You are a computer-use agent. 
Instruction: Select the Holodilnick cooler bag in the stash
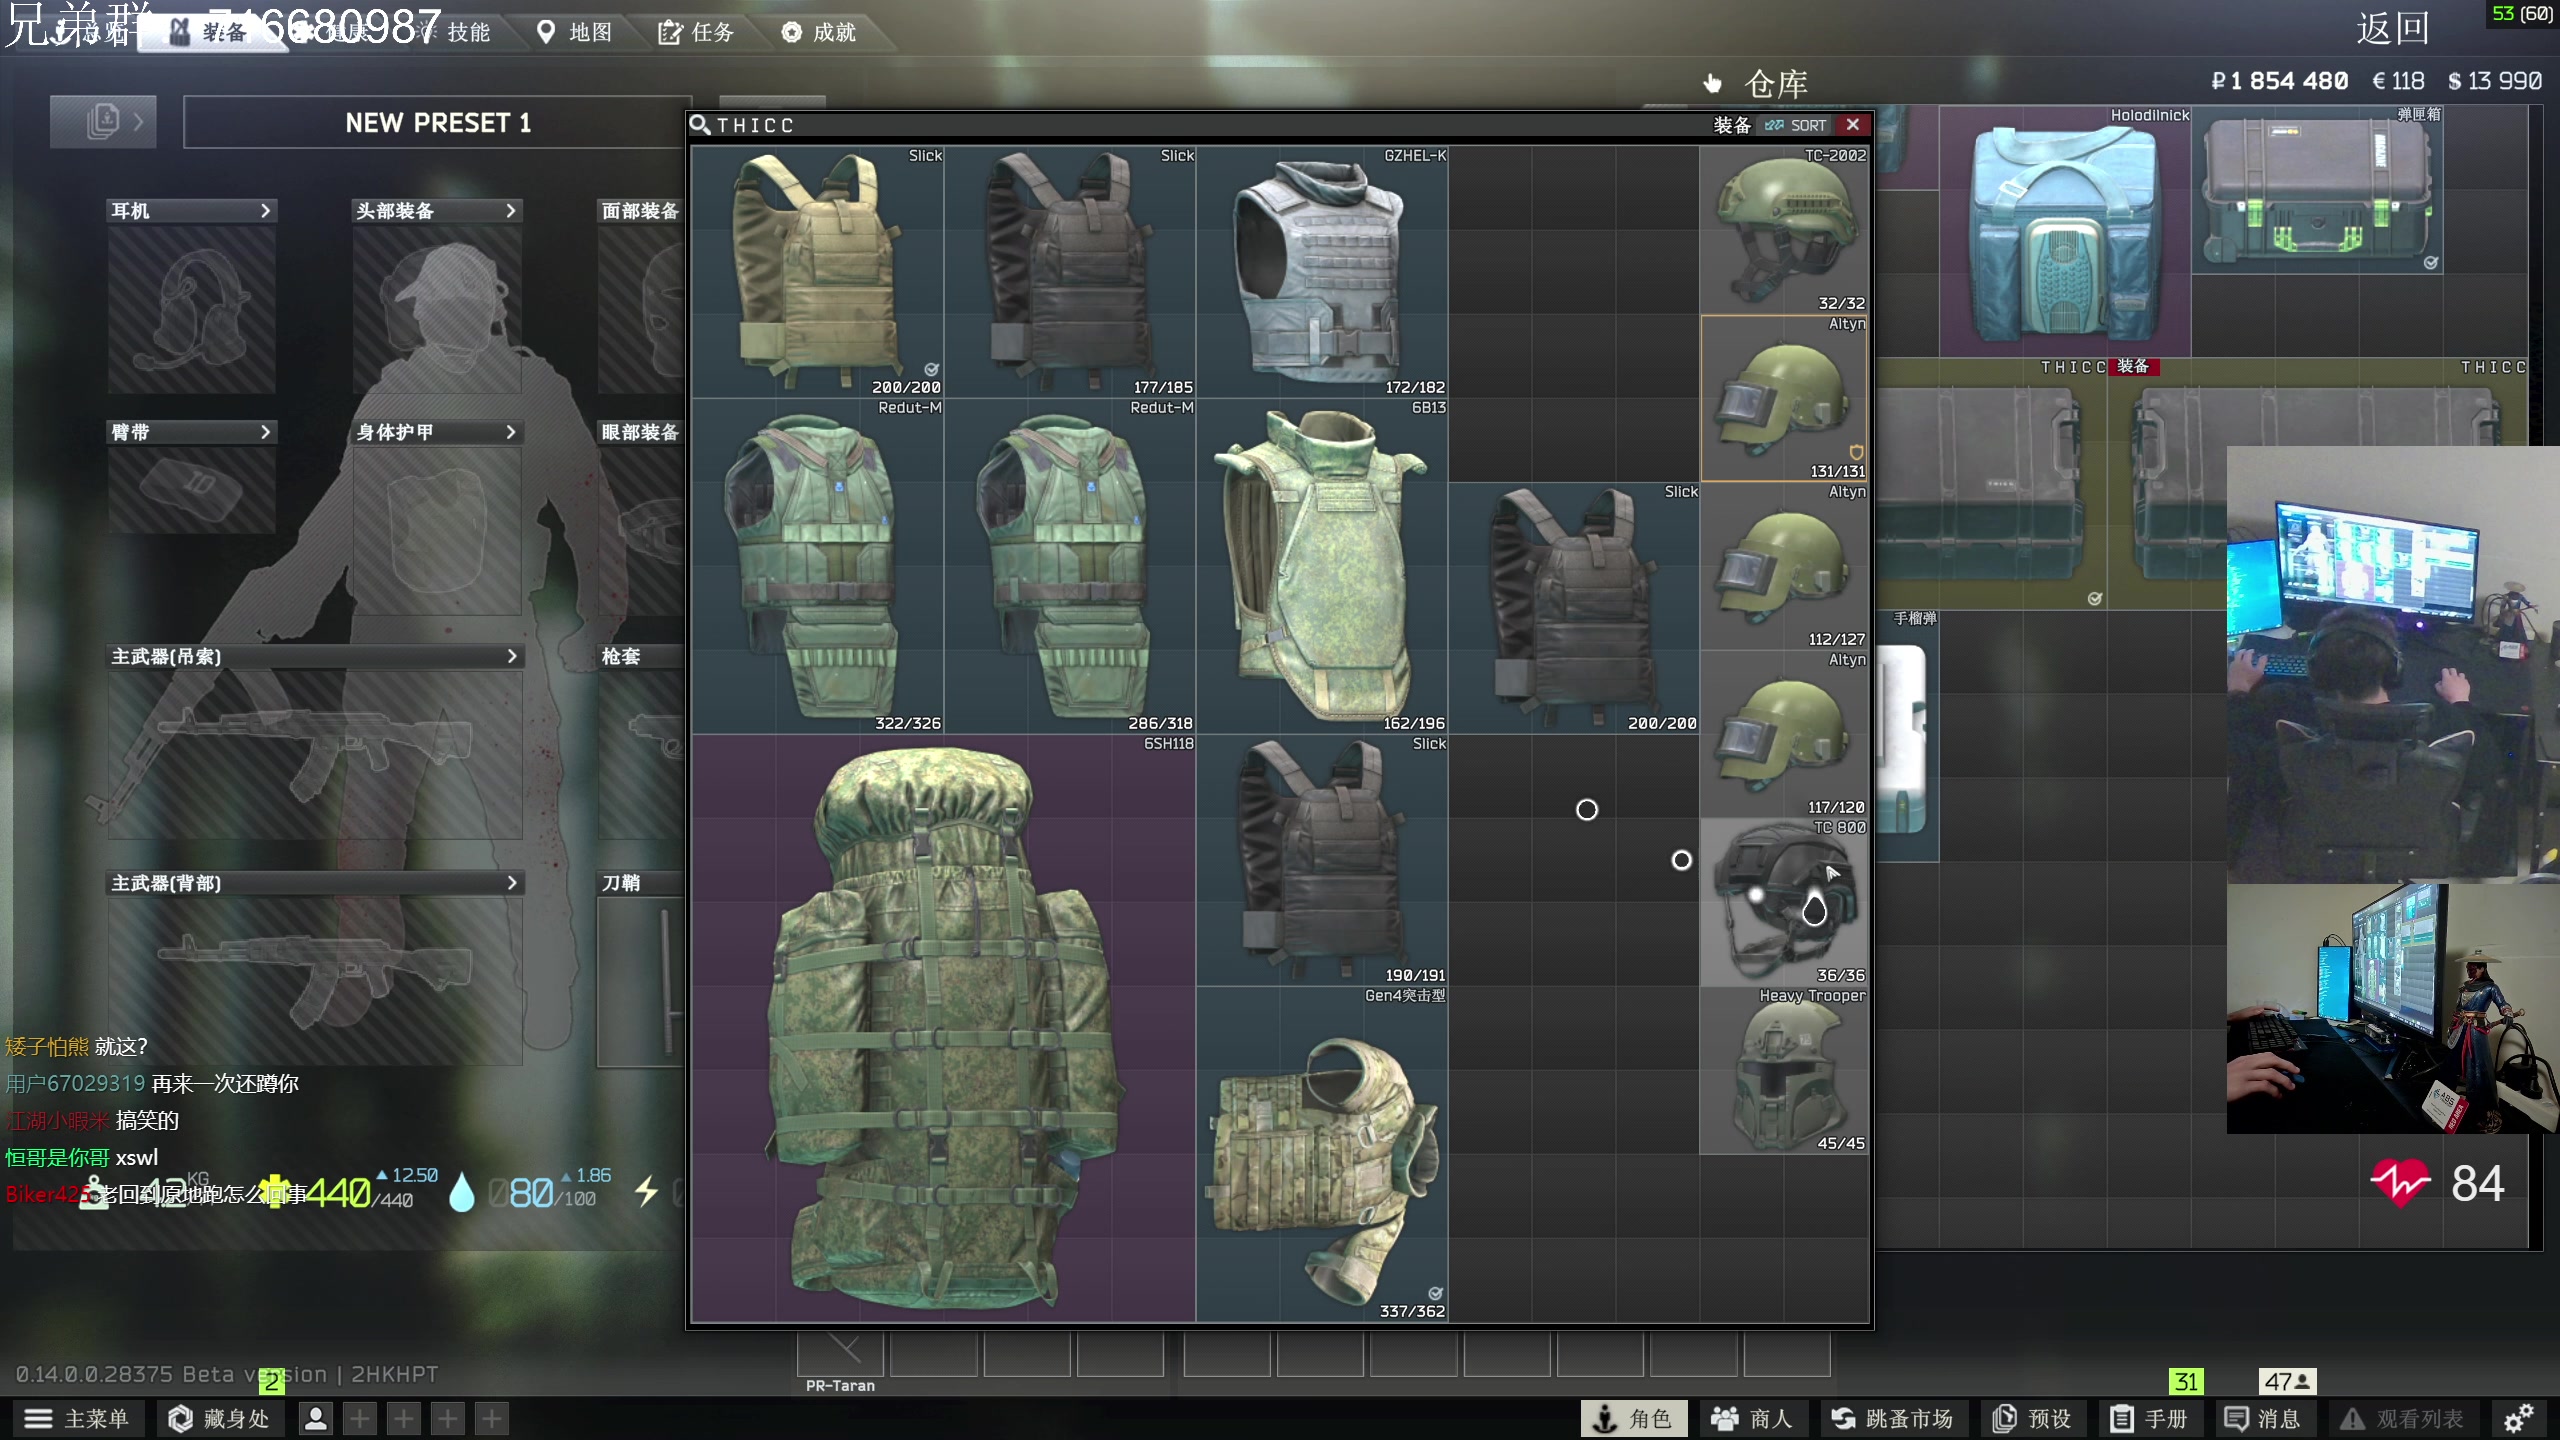[2065, 231]
